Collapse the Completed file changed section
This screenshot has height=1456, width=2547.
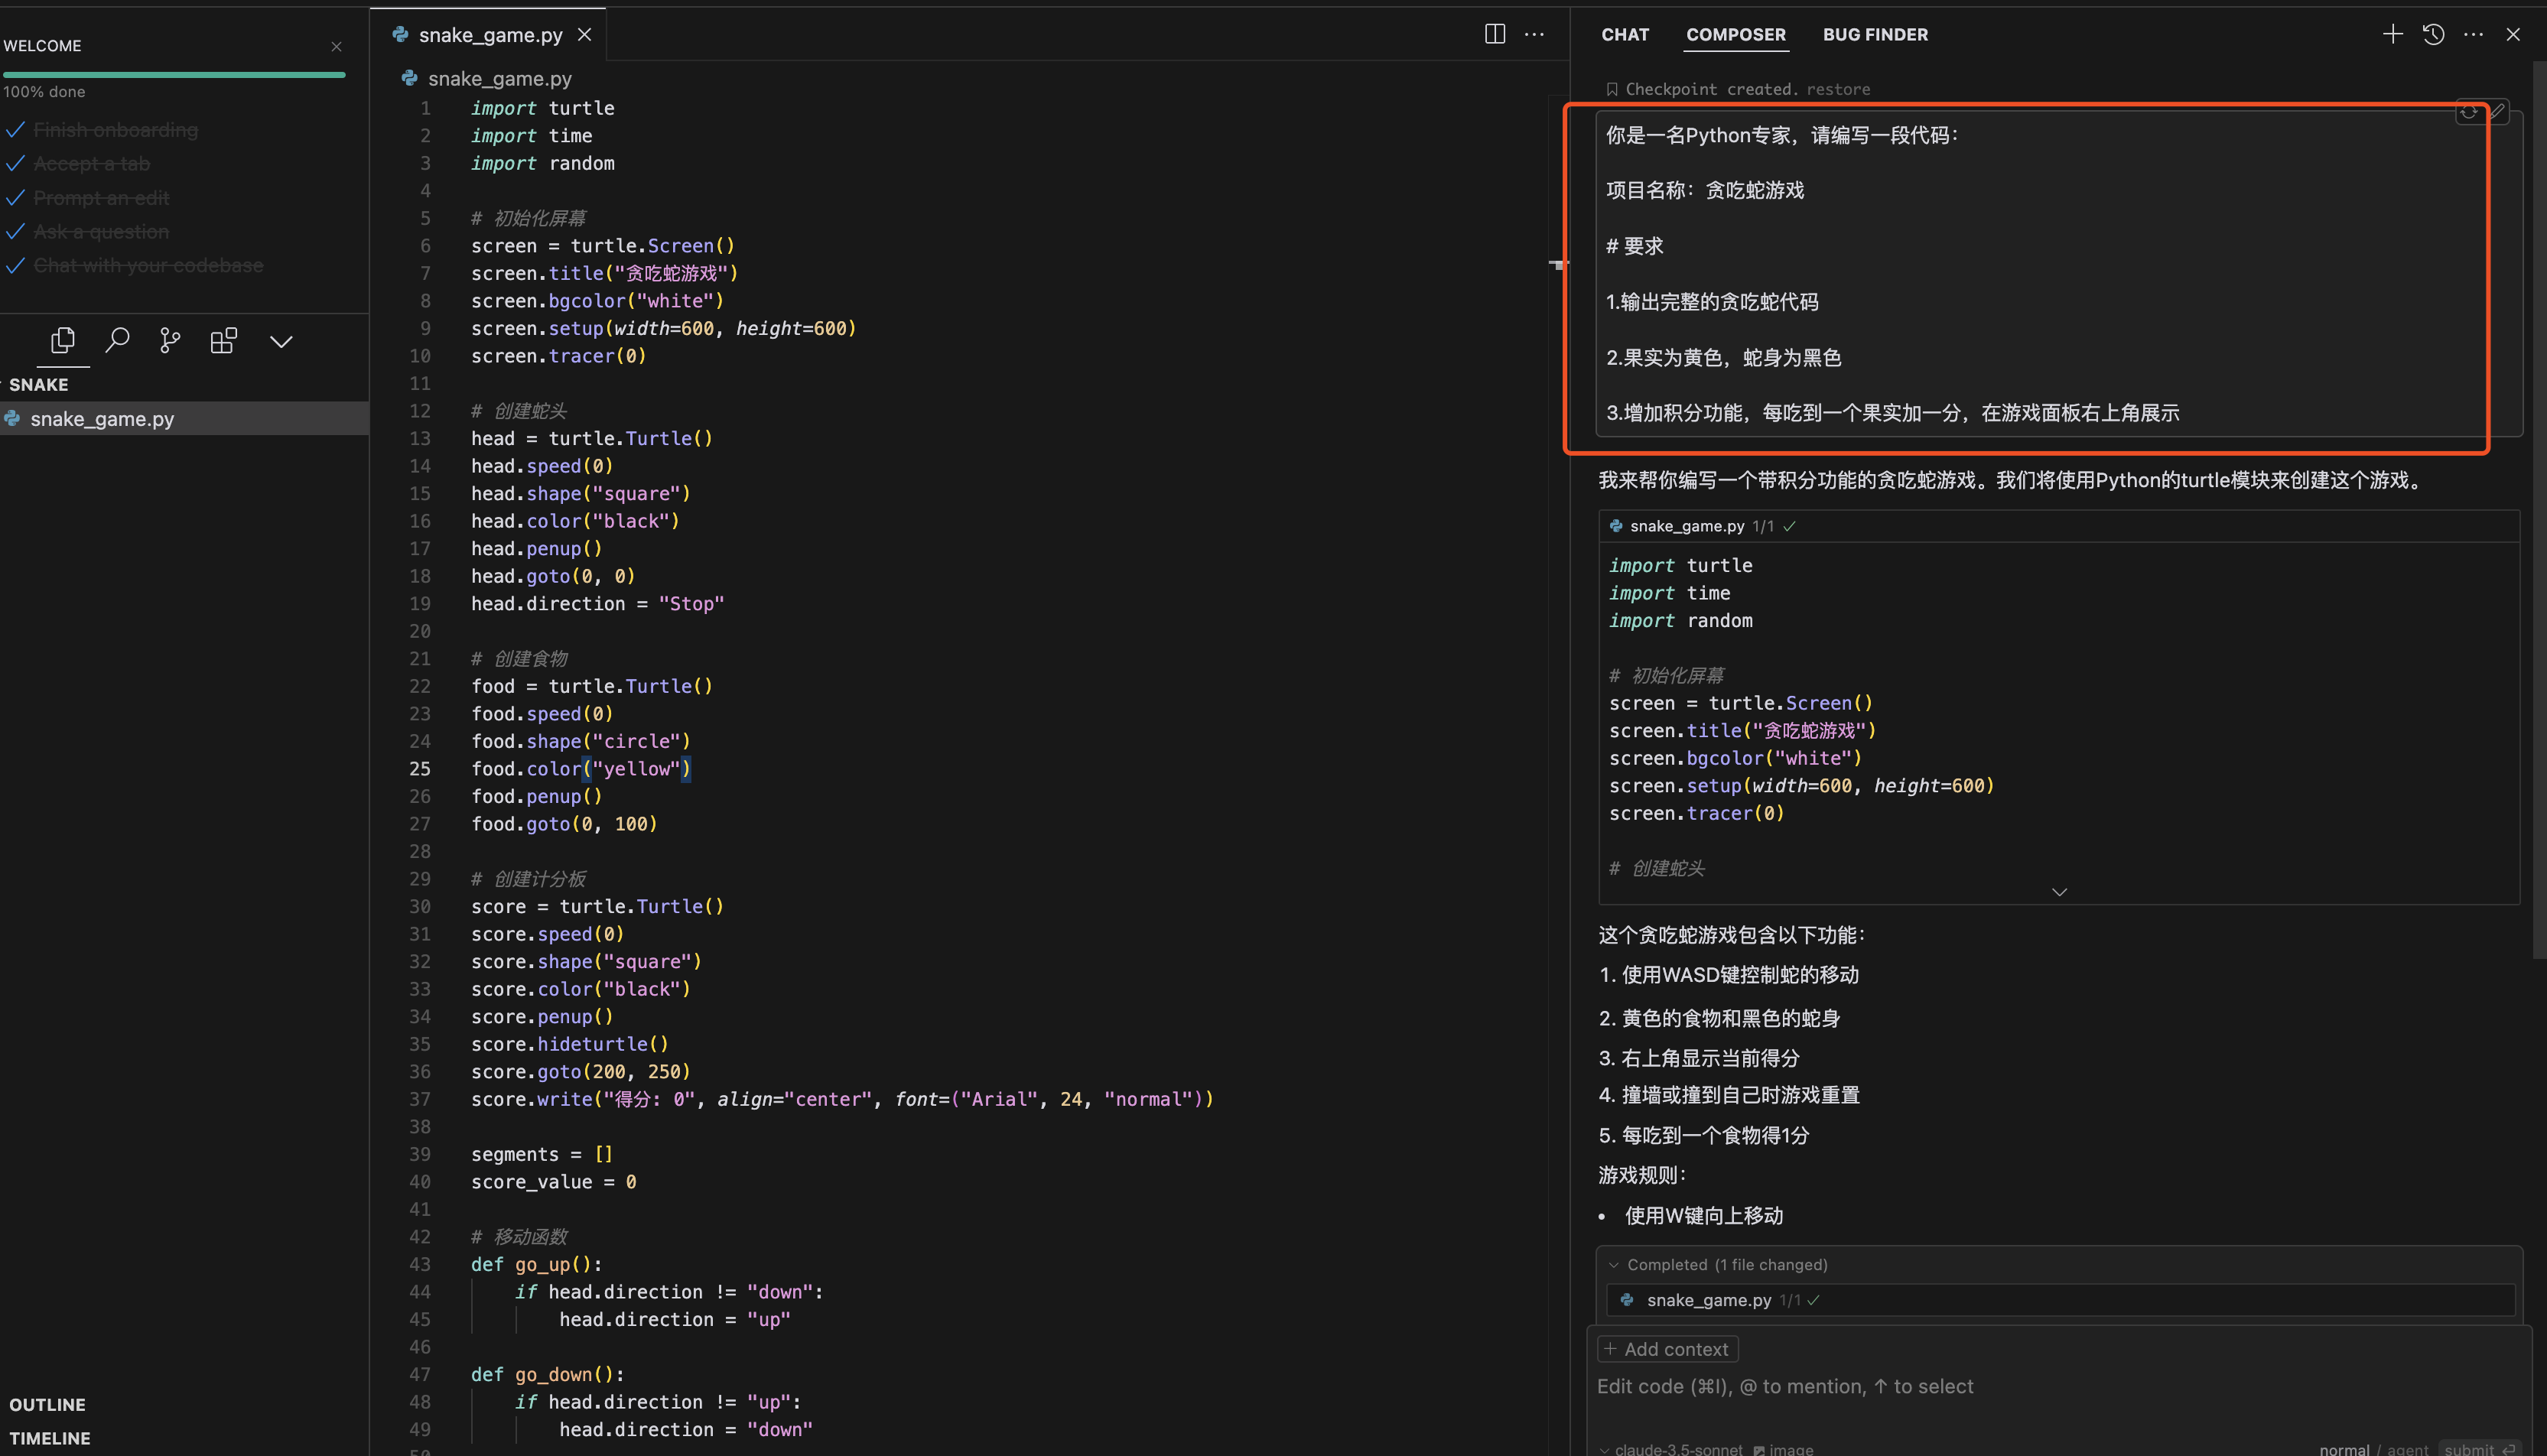[x=1613, y=1265]
